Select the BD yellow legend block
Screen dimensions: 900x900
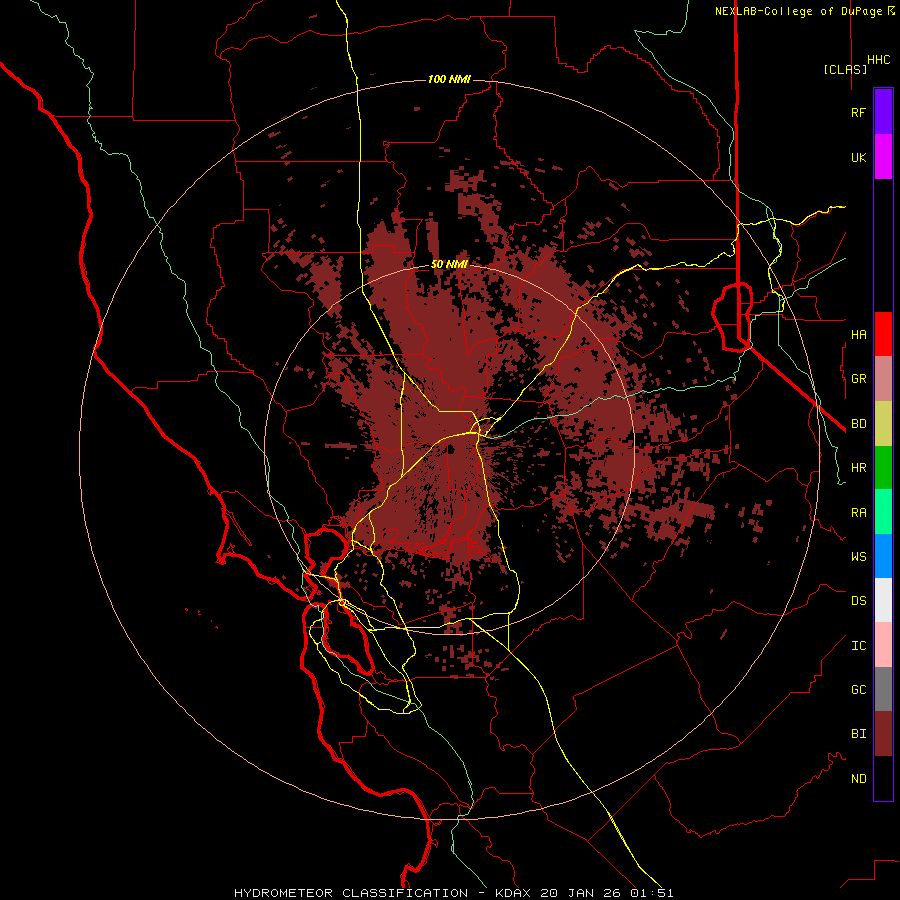coord(883,424)
